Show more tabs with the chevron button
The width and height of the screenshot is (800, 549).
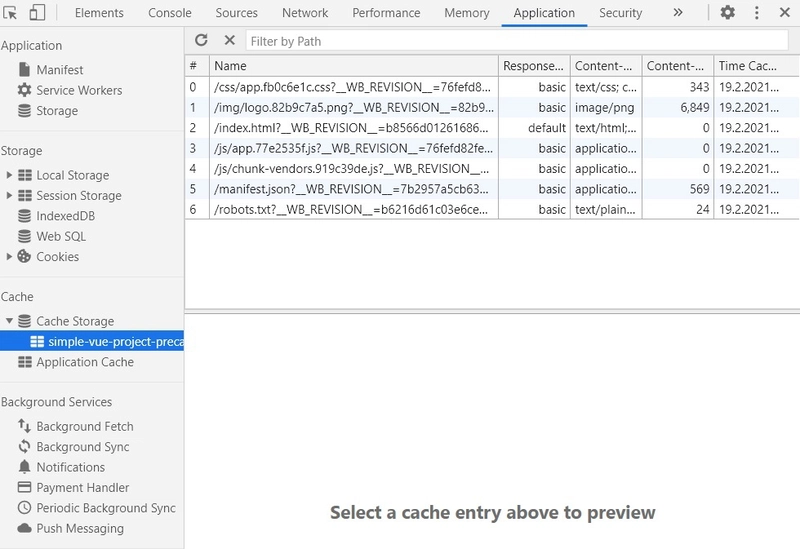pos(677,13)
